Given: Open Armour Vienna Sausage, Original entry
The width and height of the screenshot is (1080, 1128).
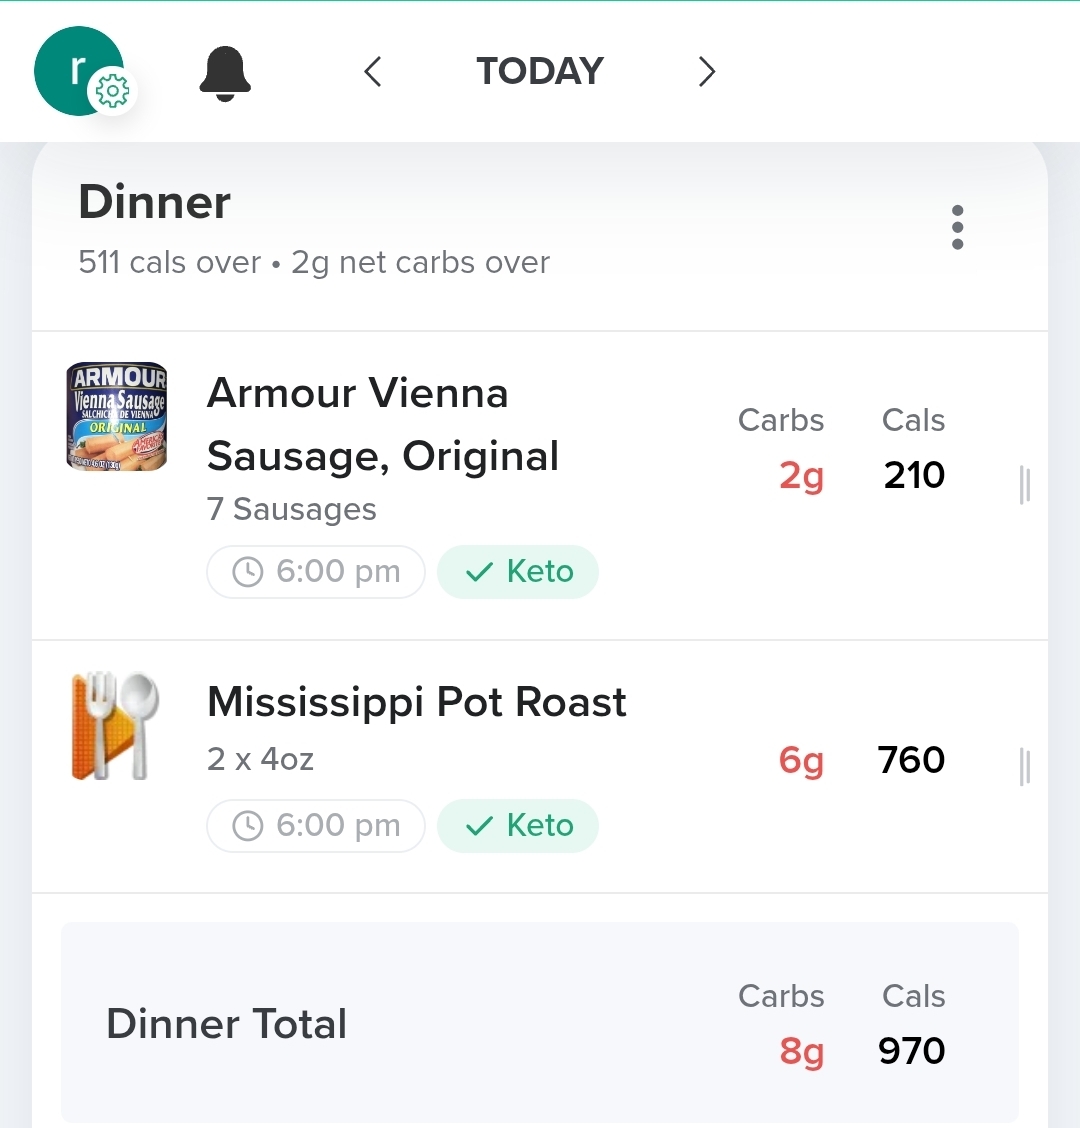Looking at the screenshot, I should pyautogui.click(x=382, y=425).
